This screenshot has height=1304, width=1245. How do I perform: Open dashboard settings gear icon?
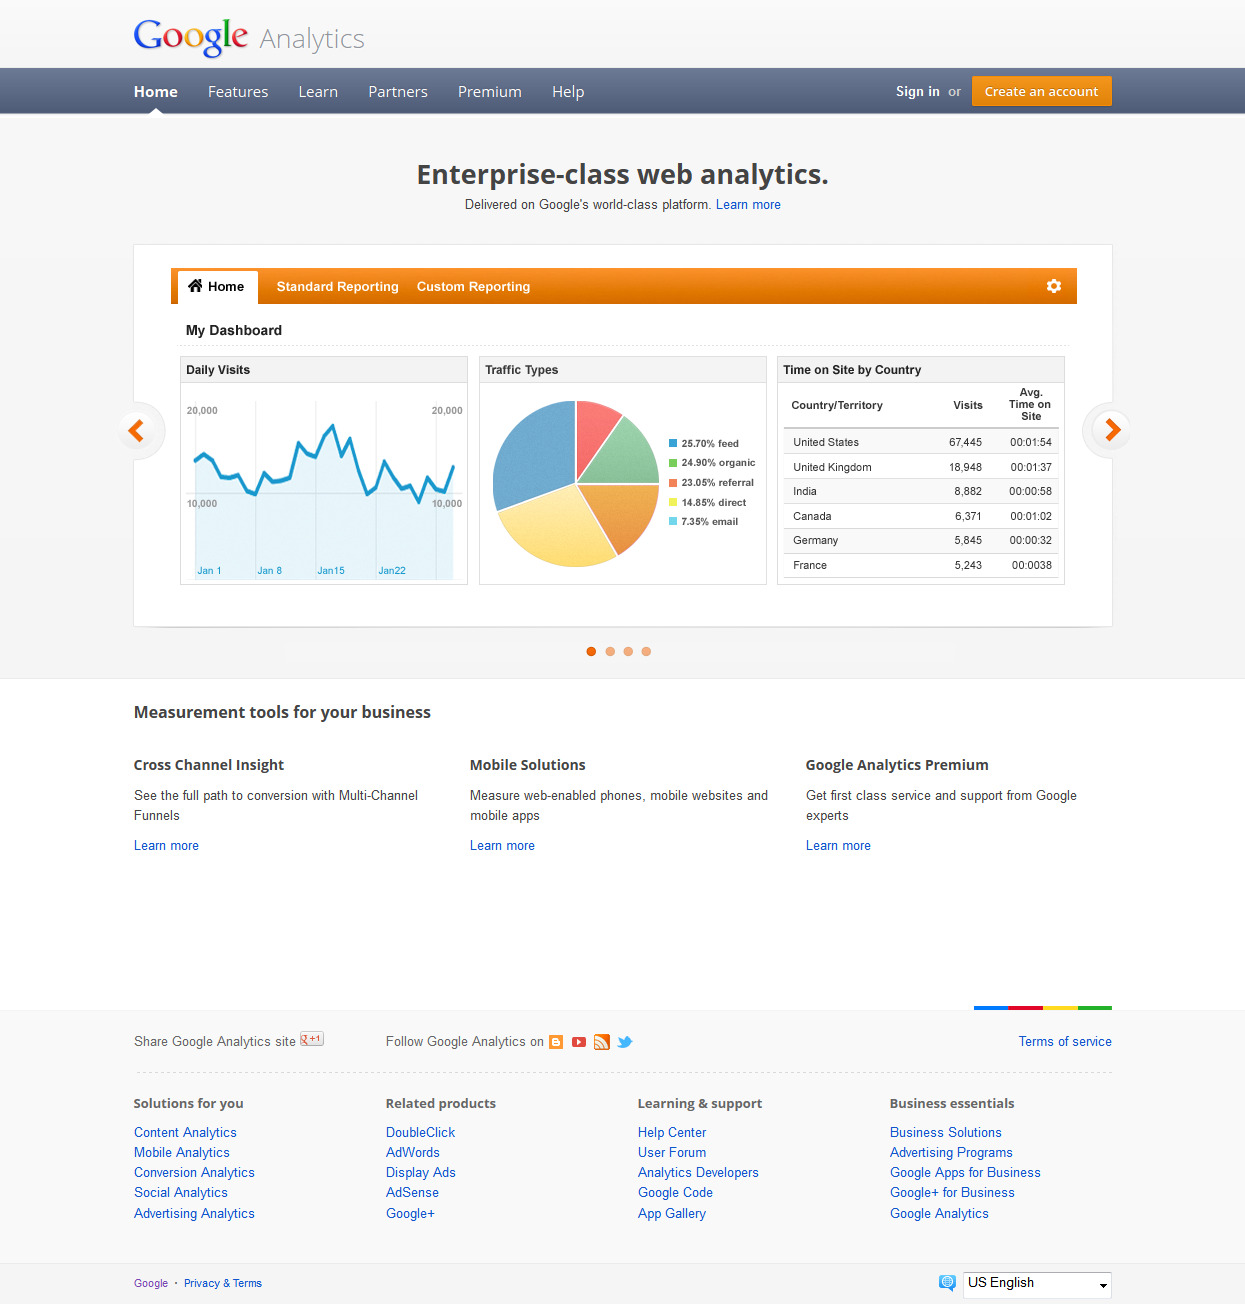[1053, 286]
